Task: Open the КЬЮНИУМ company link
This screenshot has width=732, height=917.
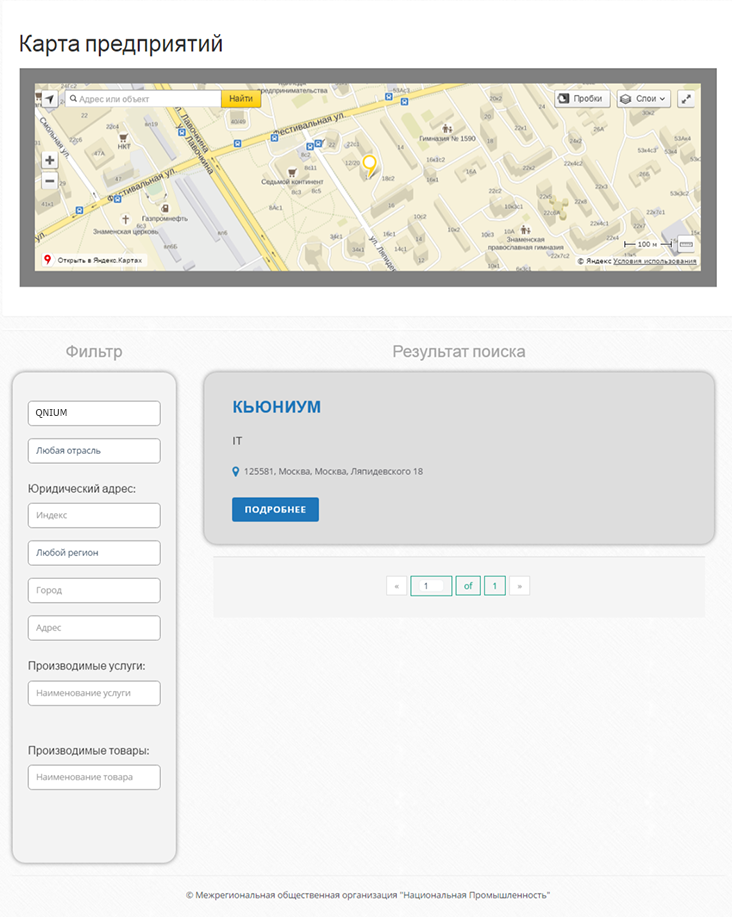Action: (x=277, y=406)
